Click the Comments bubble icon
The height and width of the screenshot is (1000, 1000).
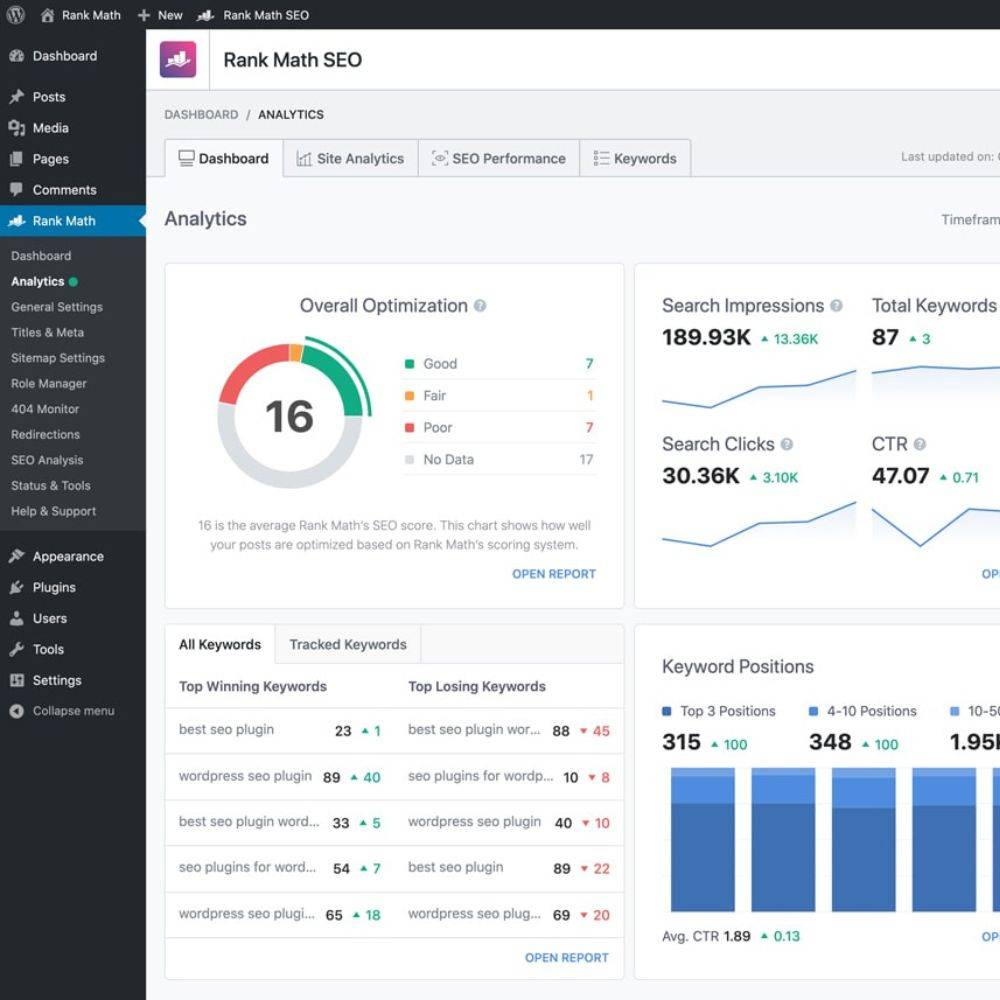tap(17, 189)
